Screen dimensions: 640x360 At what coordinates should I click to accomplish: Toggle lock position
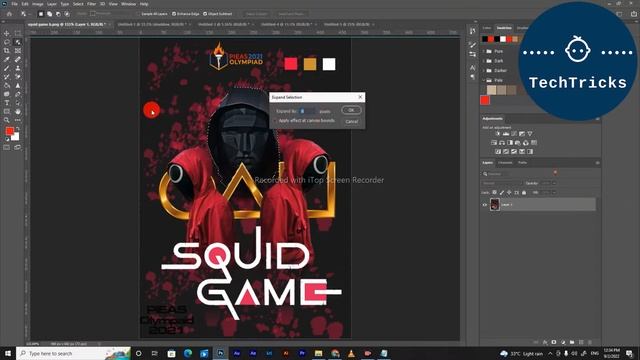(509, 193)
